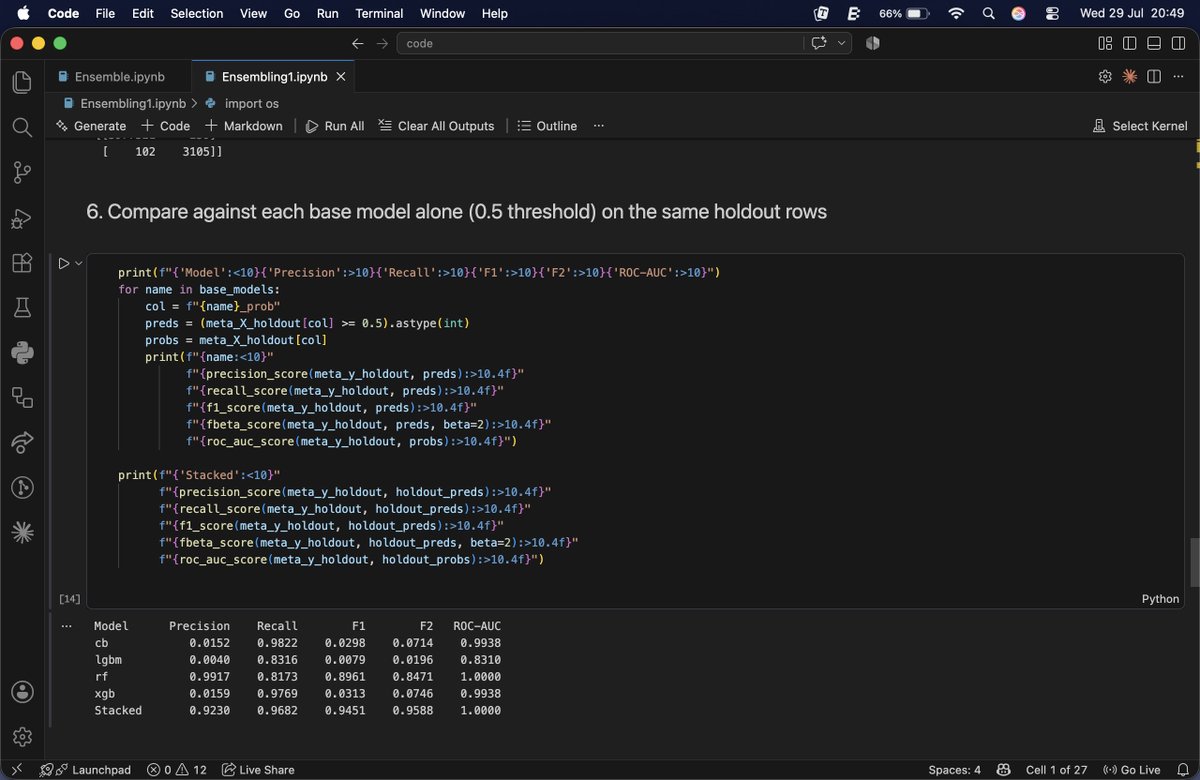Click Go Live in the status bar

pos(1133,770)
